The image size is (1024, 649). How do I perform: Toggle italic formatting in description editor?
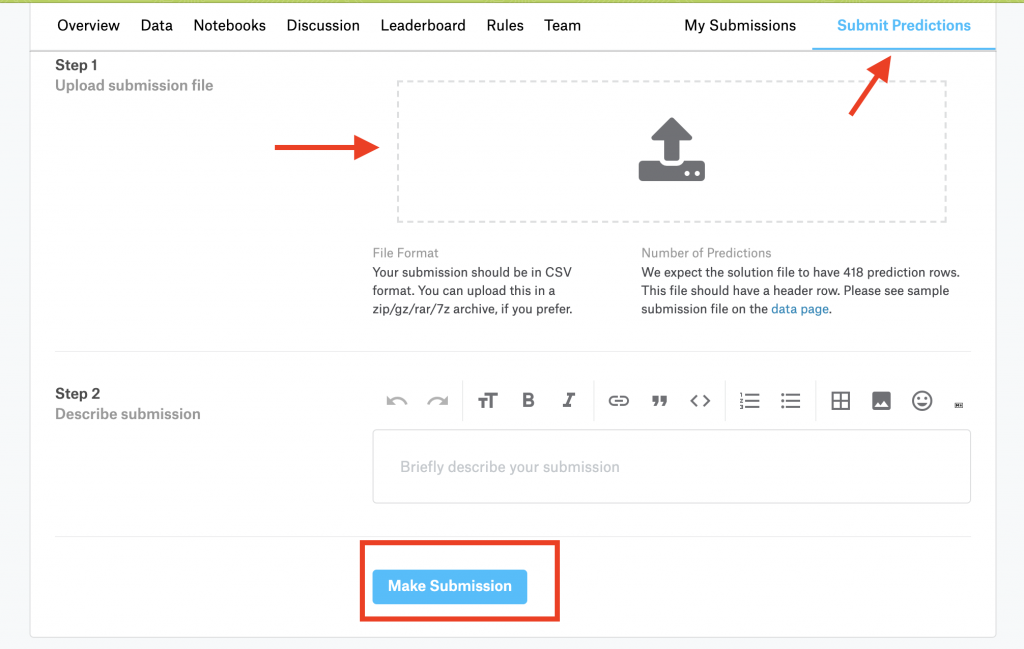tap(569, 401)
